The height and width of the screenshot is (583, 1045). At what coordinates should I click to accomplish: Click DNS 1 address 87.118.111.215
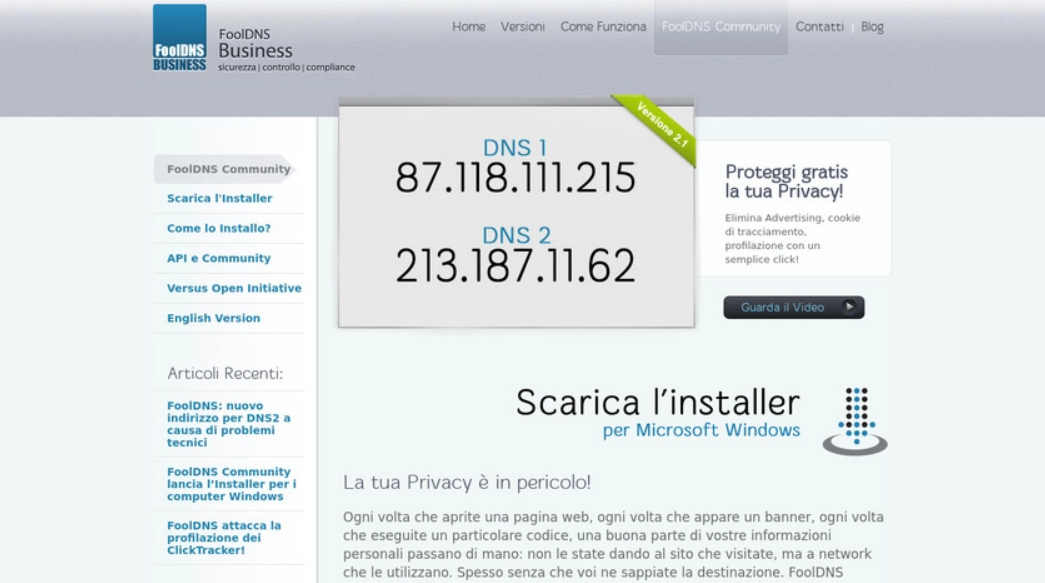[x=515, y=178]
